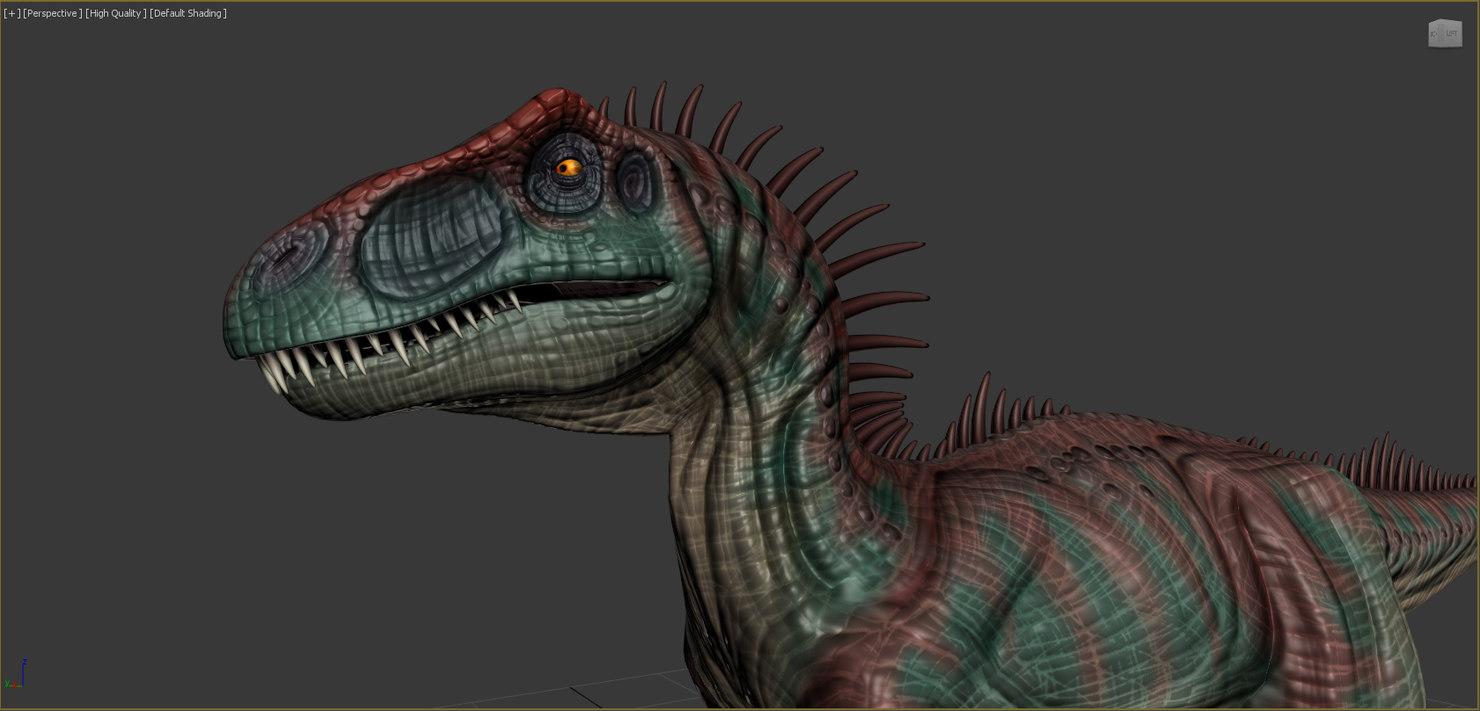Select the front-facing side of the ViewCube
The height and width of the screenshot is (711, 1480).
1434,33
